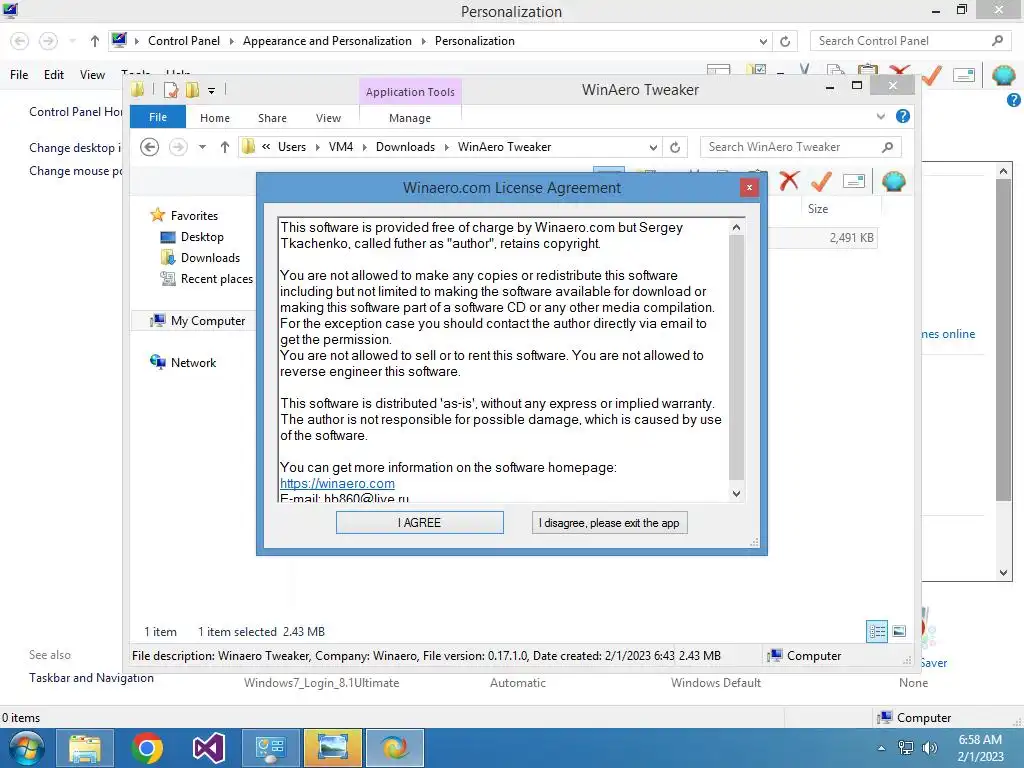Refresh the Personalization window address bar
Viewport: 1024px width, 768px height.
785,42
